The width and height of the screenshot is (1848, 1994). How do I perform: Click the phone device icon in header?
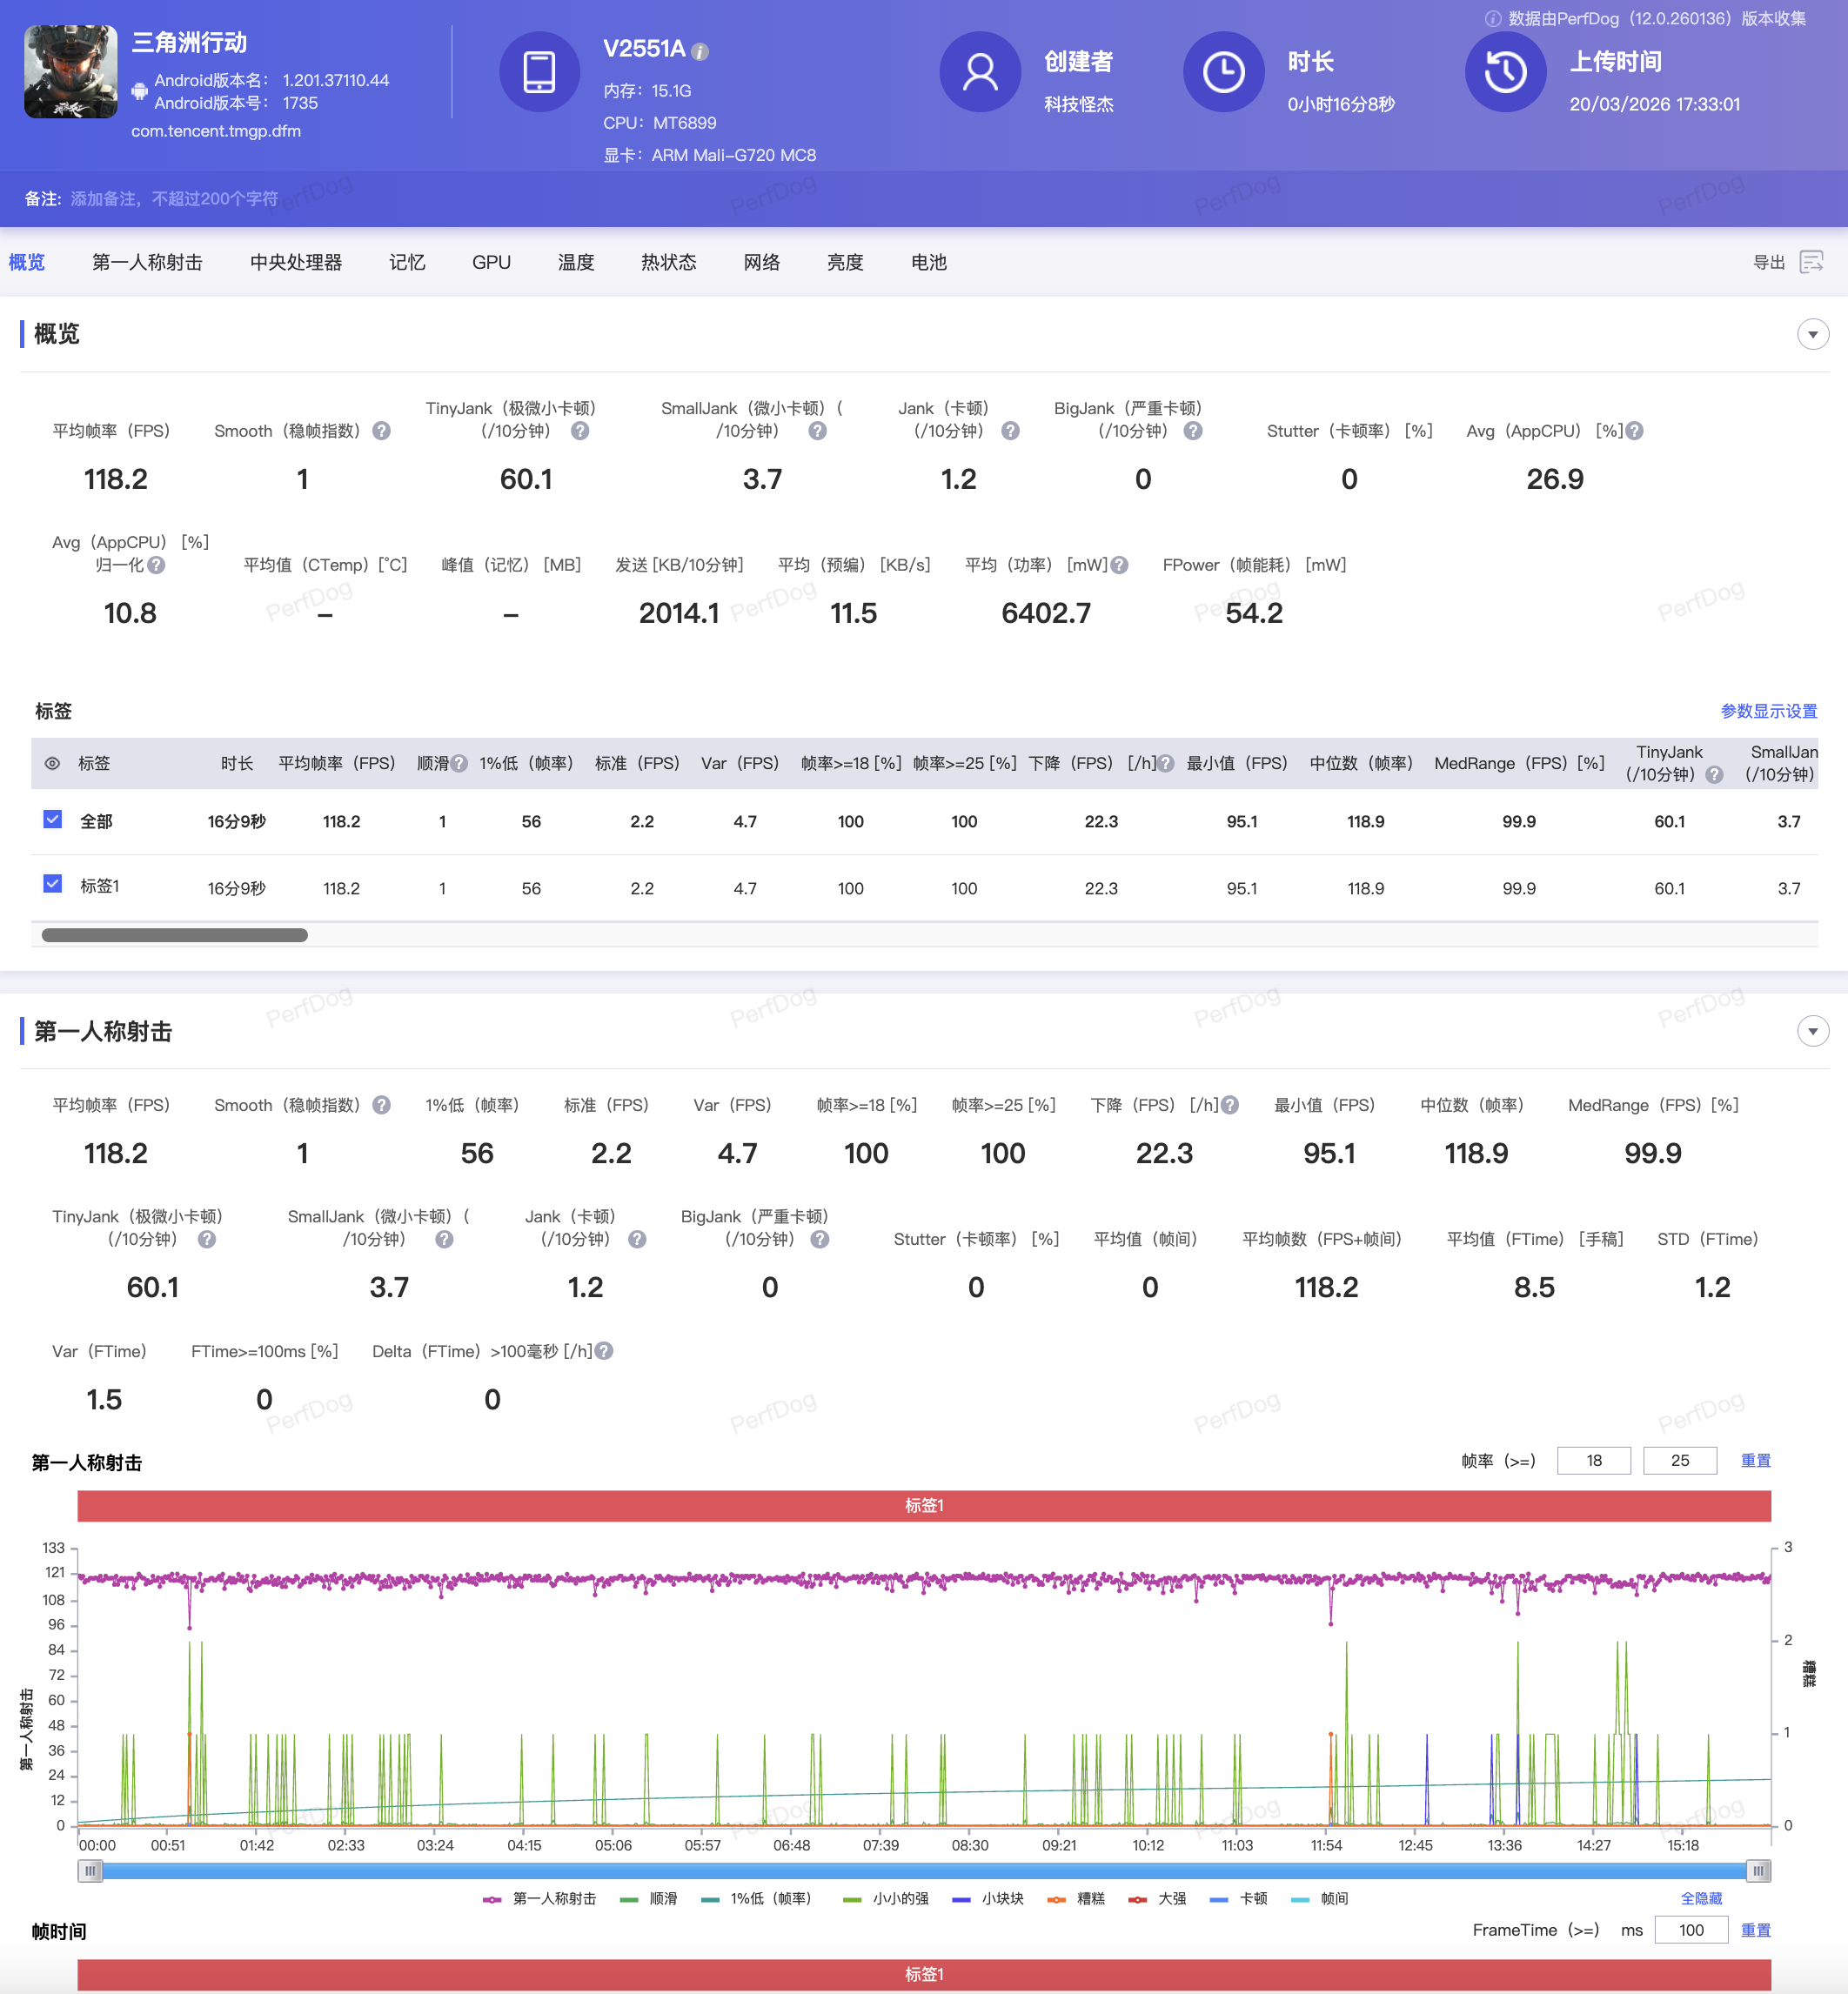click(x=539, y=73)
